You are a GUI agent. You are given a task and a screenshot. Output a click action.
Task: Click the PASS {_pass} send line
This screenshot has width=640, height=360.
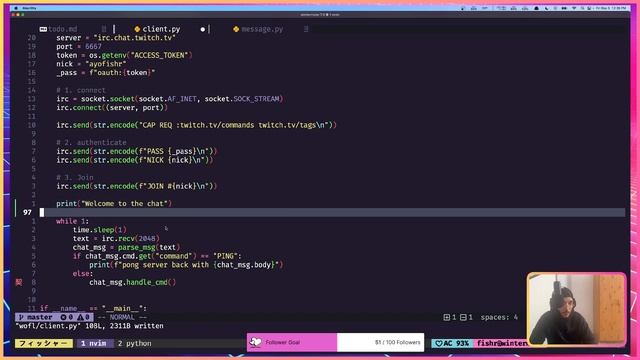click(x=137, y=151)
